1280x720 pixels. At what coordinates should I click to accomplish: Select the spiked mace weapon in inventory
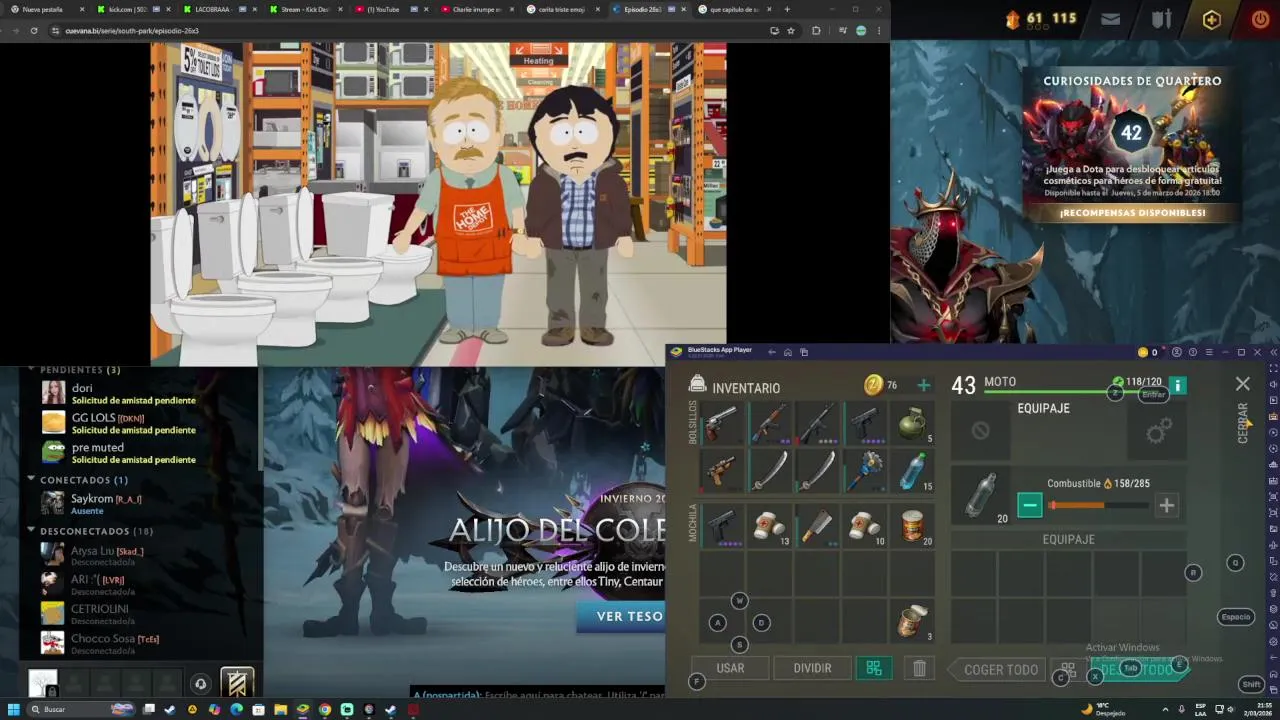864,471
